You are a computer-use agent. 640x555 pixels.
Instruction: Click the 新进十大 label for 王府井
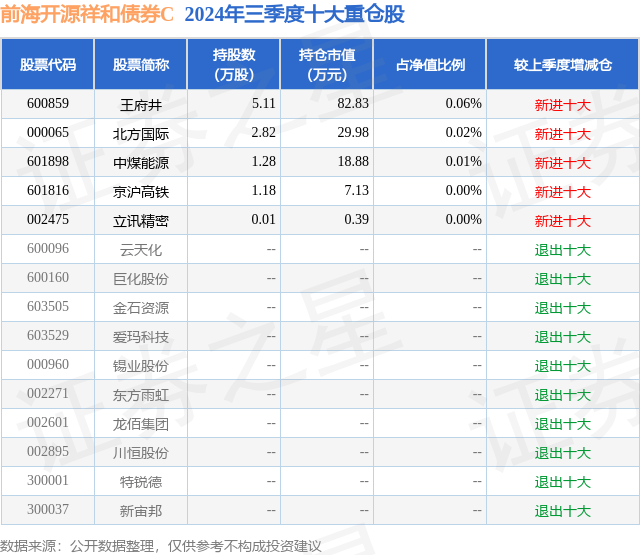(563, 105)
